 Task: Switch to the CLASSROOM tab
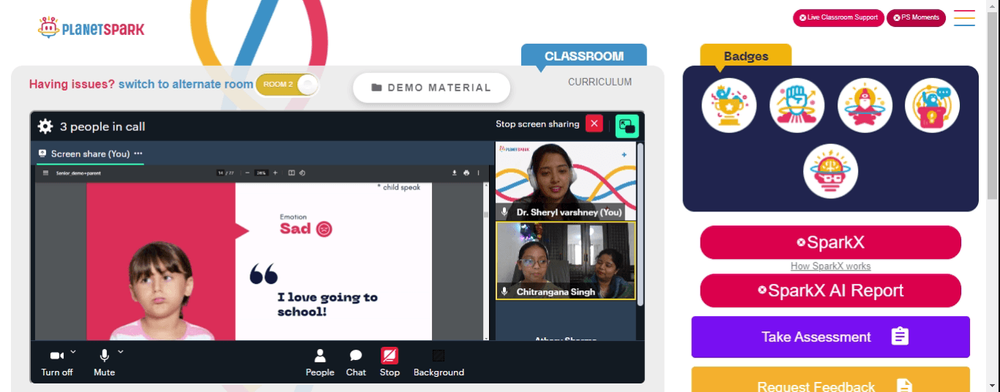584,55
